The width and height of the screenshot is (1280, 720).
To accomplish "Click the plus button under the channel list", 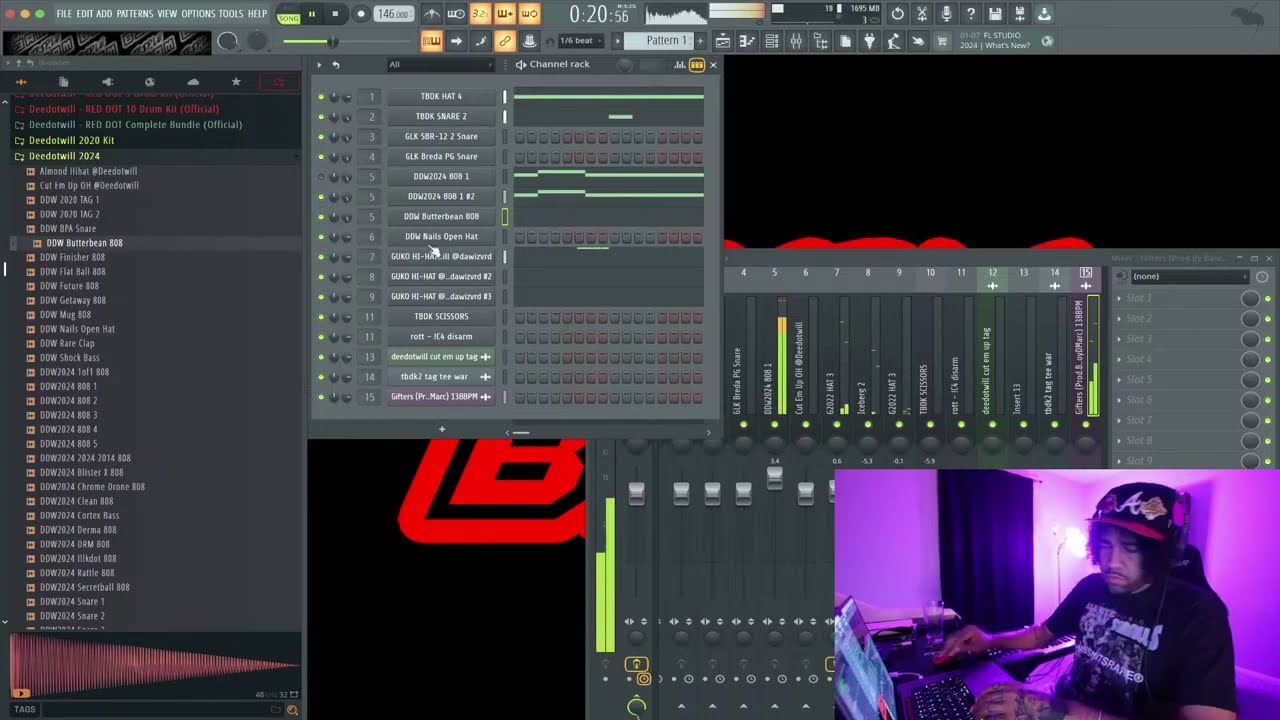I will pyautogui.click(x=441, y=430).
